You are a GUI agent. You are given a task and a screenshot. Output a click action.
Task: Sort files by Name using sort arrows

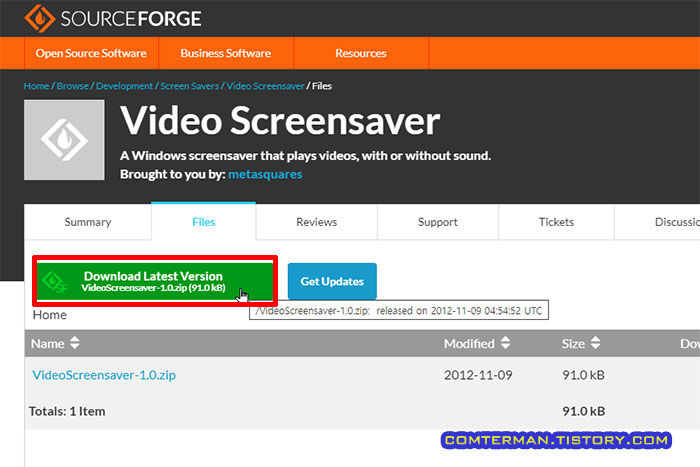point(75,343)
